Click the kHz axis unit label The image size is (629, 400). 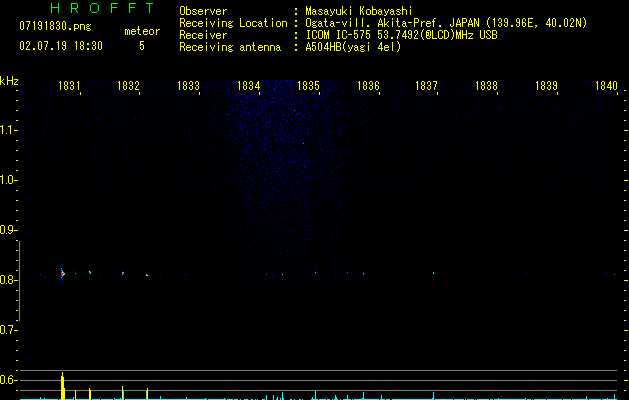pos(9,81)
